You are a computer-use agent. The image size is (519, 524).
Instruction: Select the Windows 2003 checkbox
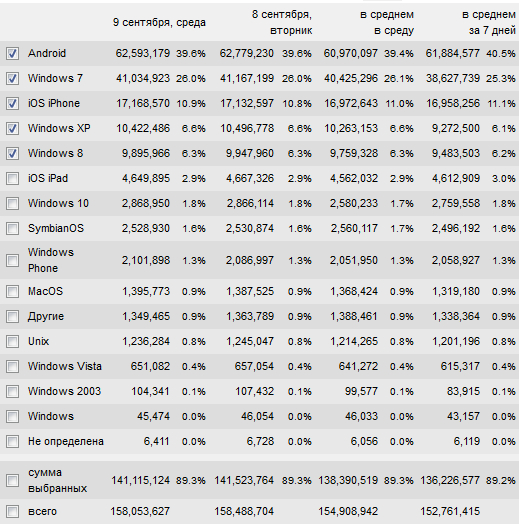[x=12, y=391]
